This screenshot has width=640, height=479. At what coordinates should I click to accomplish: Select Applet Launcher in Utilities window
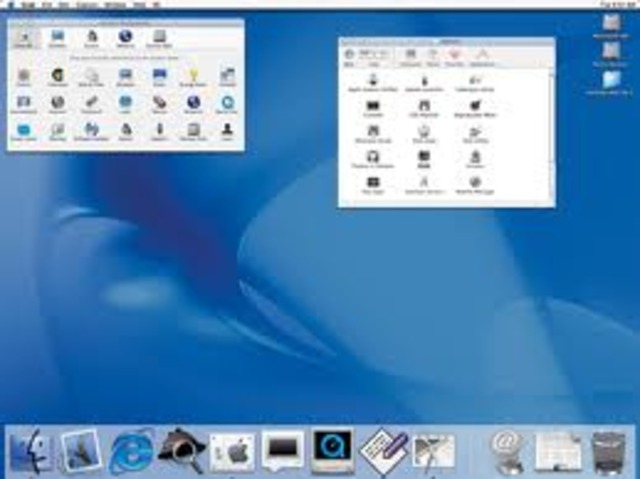click(x=424, y=83)
